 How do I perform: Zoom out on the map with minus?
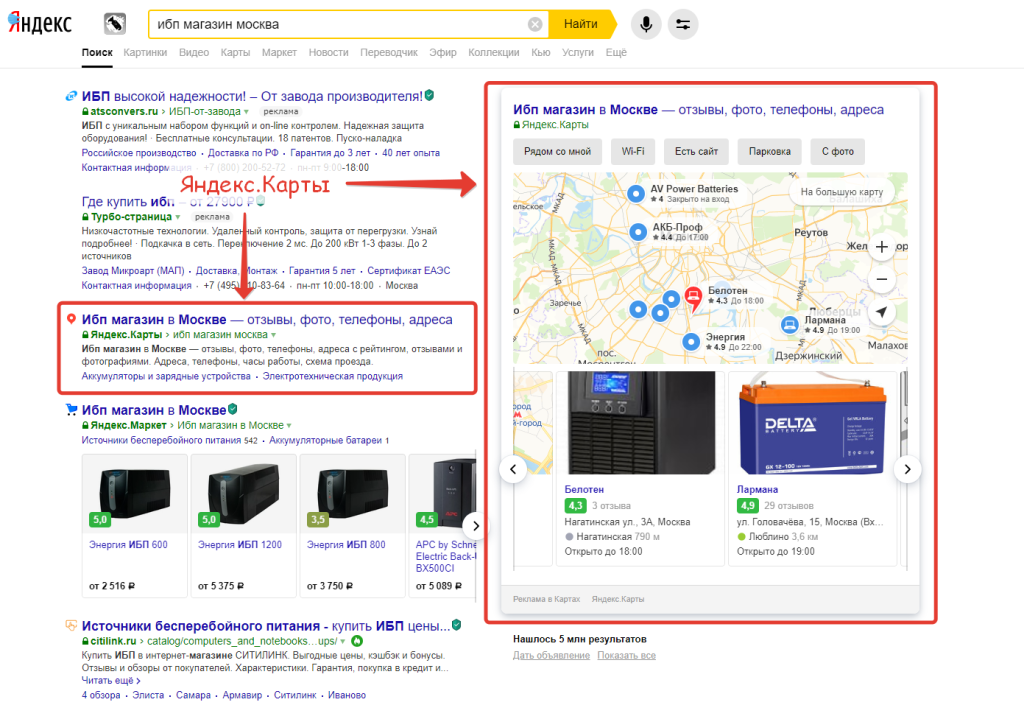[x=881, y=279]
